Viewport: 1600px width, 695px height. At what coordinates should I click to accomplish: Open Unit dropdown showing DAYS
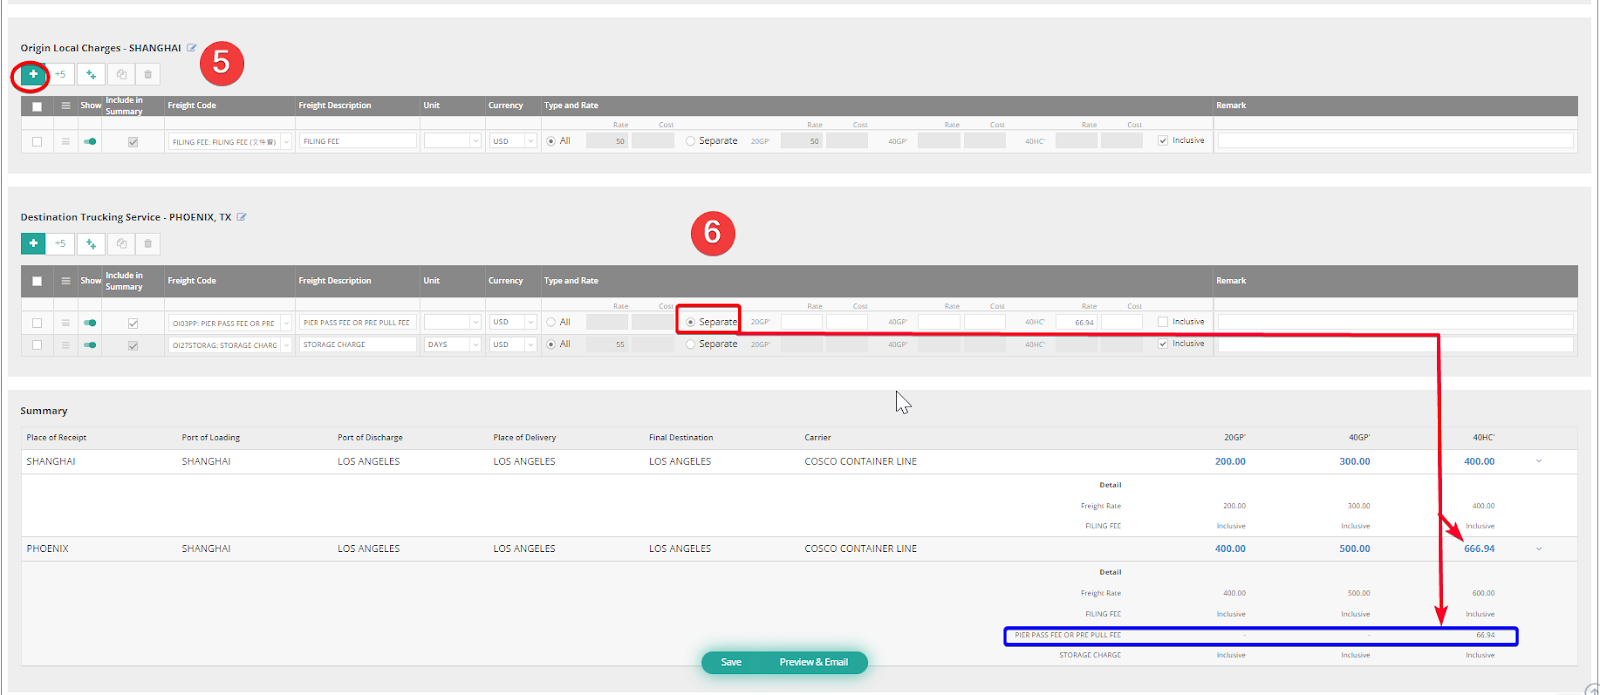[475, 345]
